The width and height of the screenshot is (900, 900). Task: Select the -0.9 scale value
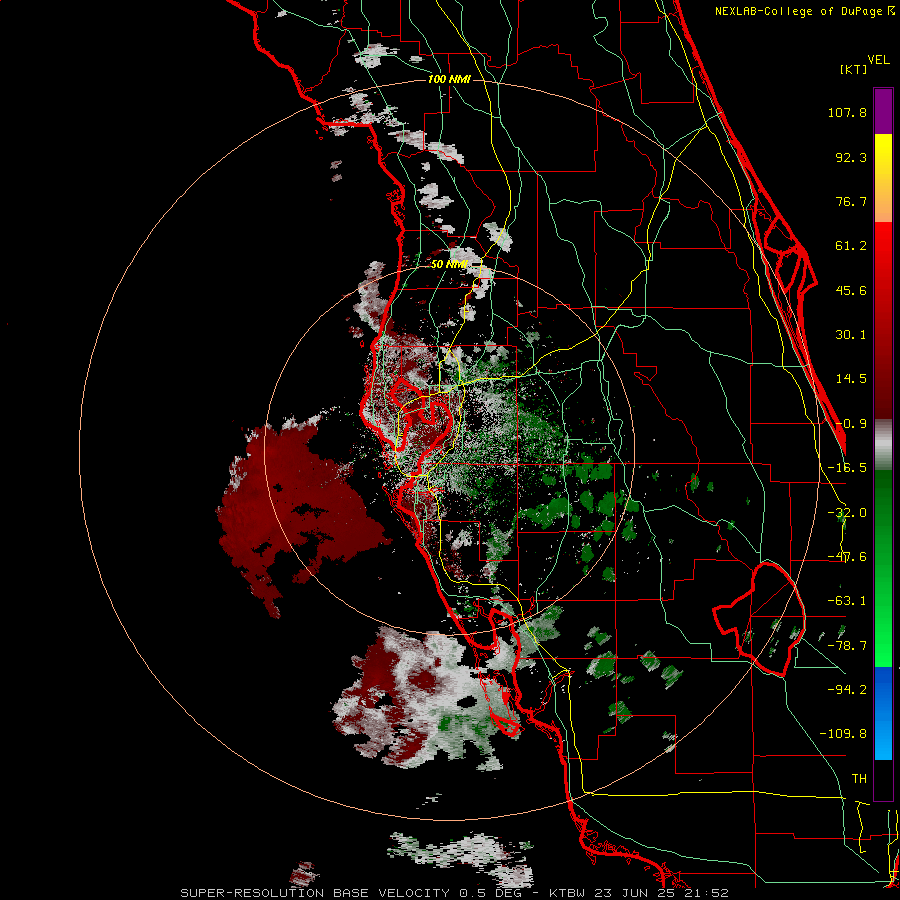[x=851, y=424]
